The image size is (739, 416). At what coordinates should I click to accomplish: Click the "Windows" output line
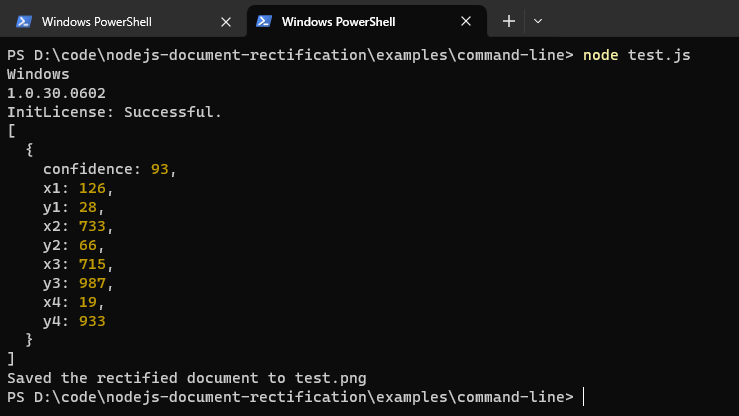pos(38,74)
